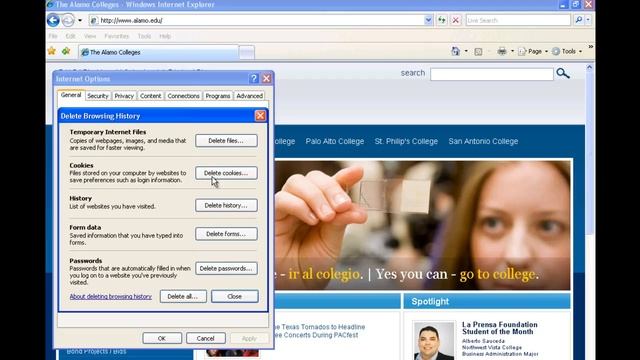Image resolution: width=640 pixels, height=360 pixels.
Task: Switch to the General tab
Action: coord(71,95)
